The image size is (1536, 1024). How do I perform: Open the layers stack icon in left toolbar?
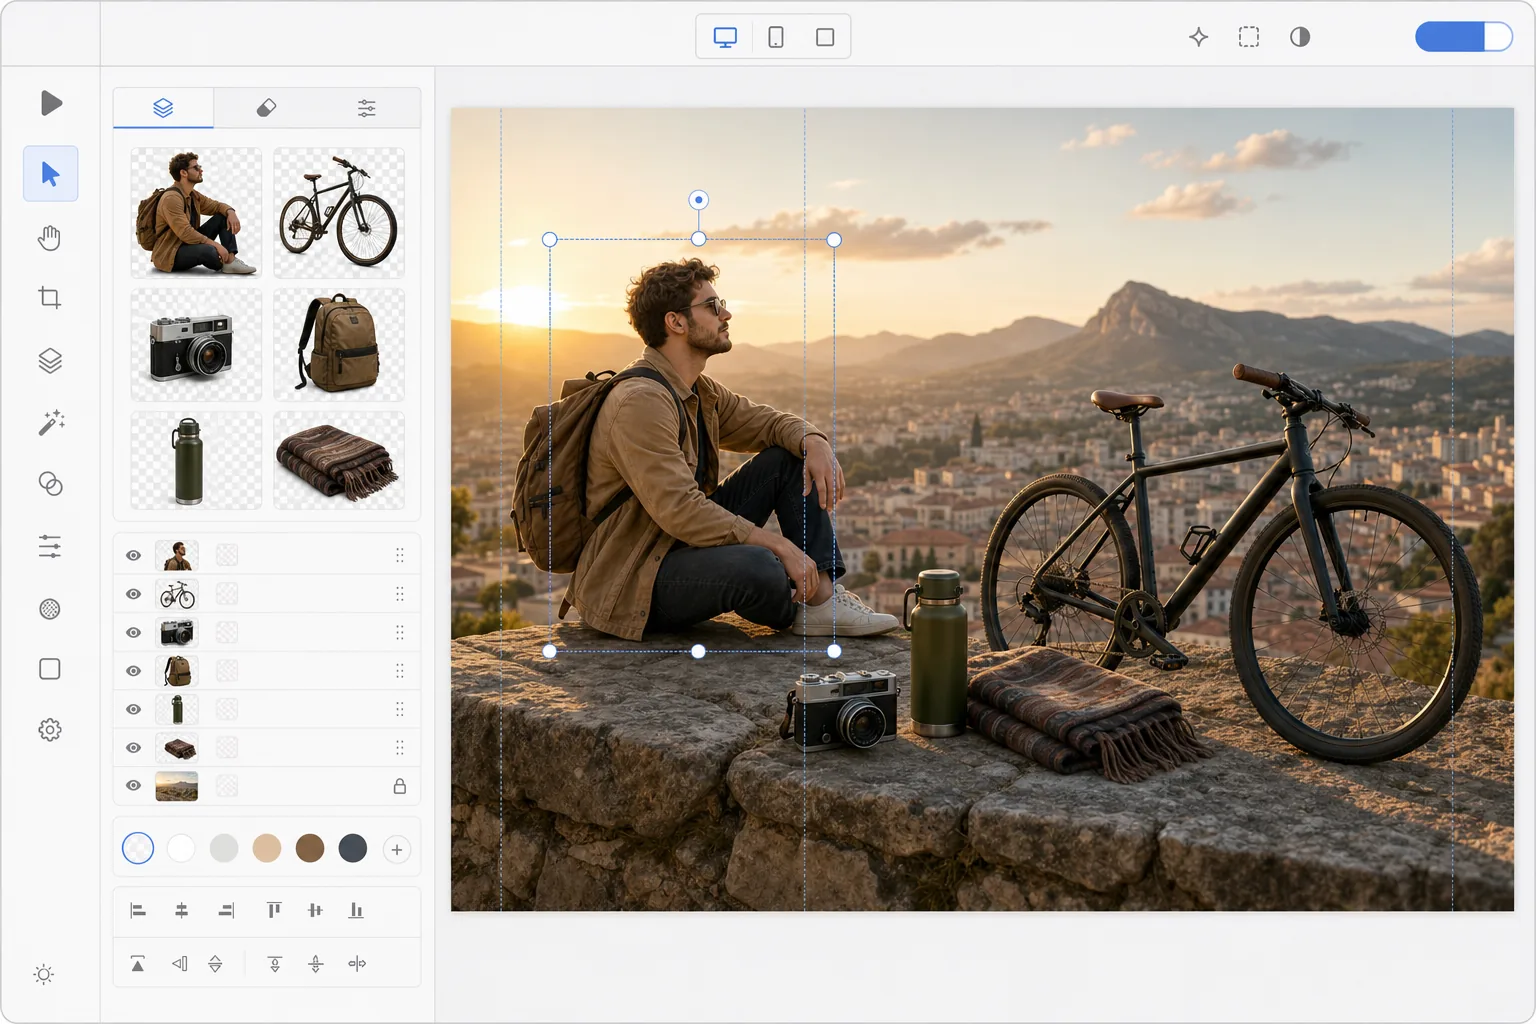click(50, 360)
